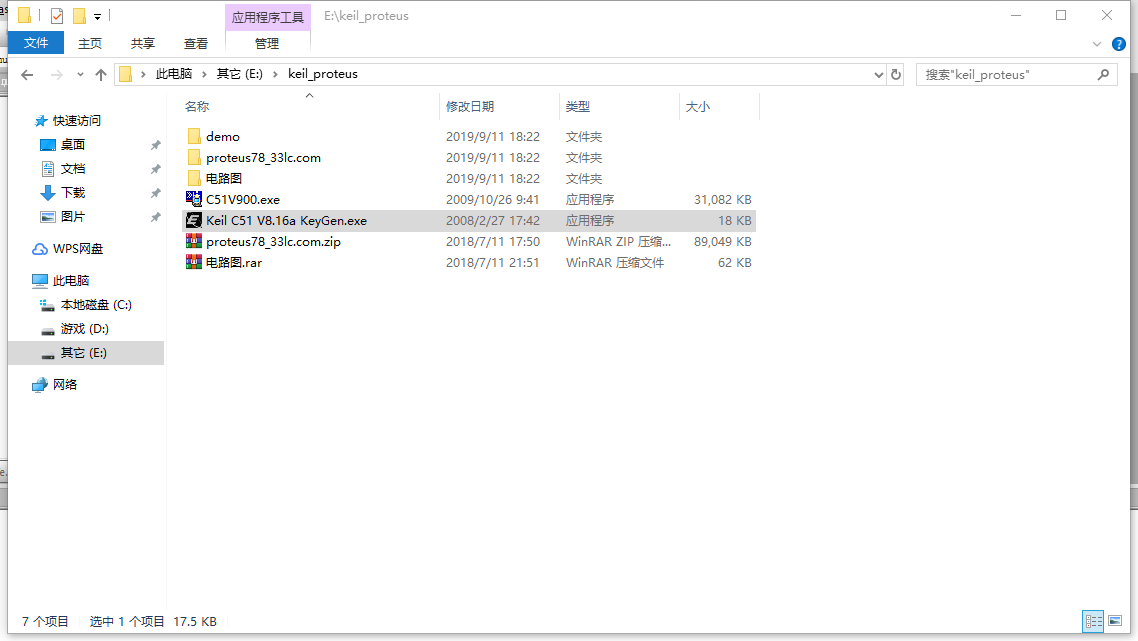This screenshot has height=641, width=1138.
Task: Refresh the keil_proteus folder view
Action: tap(896, 74)
